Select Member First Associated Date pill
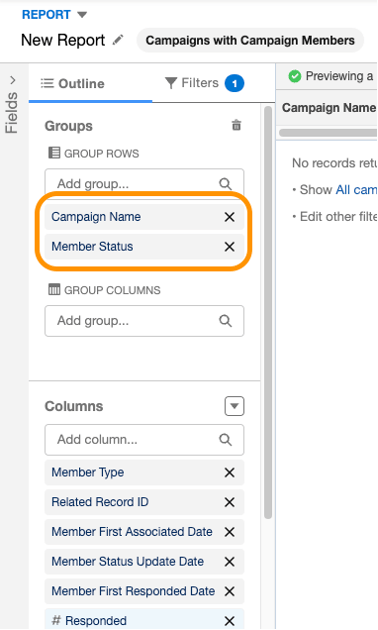 pos(144,532)
